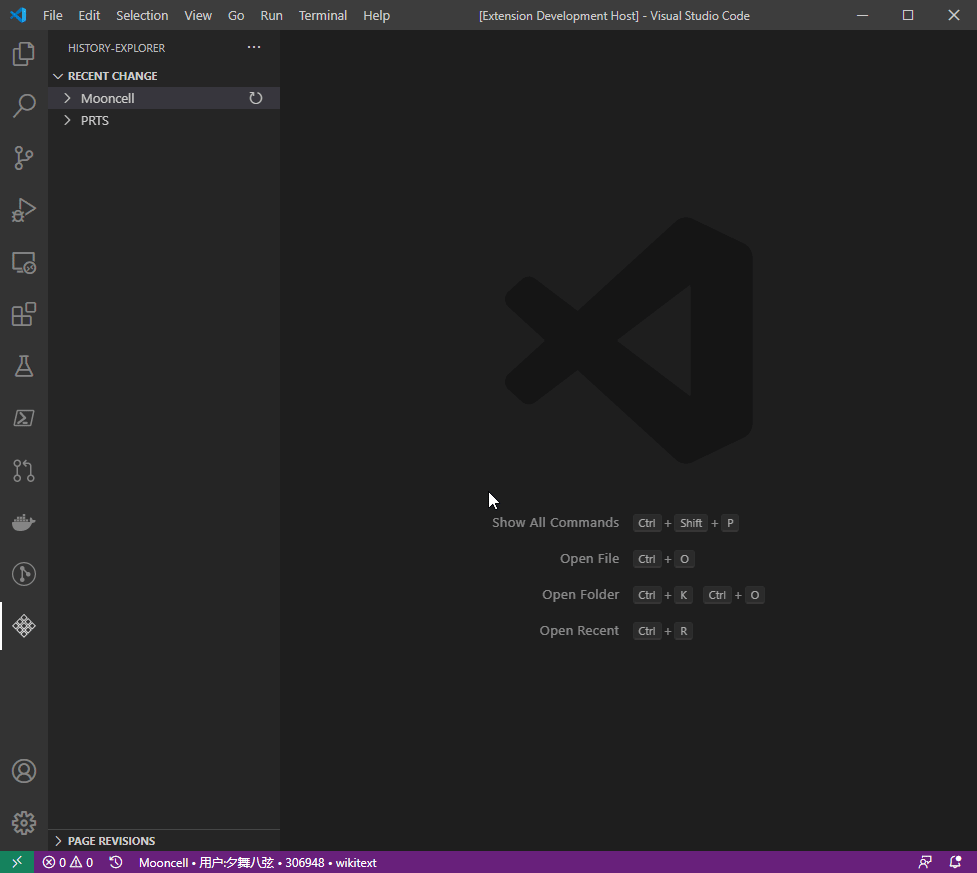The image size is (977, 873).
Task: Open the Help menu
Action: click(x=376, y=15)
